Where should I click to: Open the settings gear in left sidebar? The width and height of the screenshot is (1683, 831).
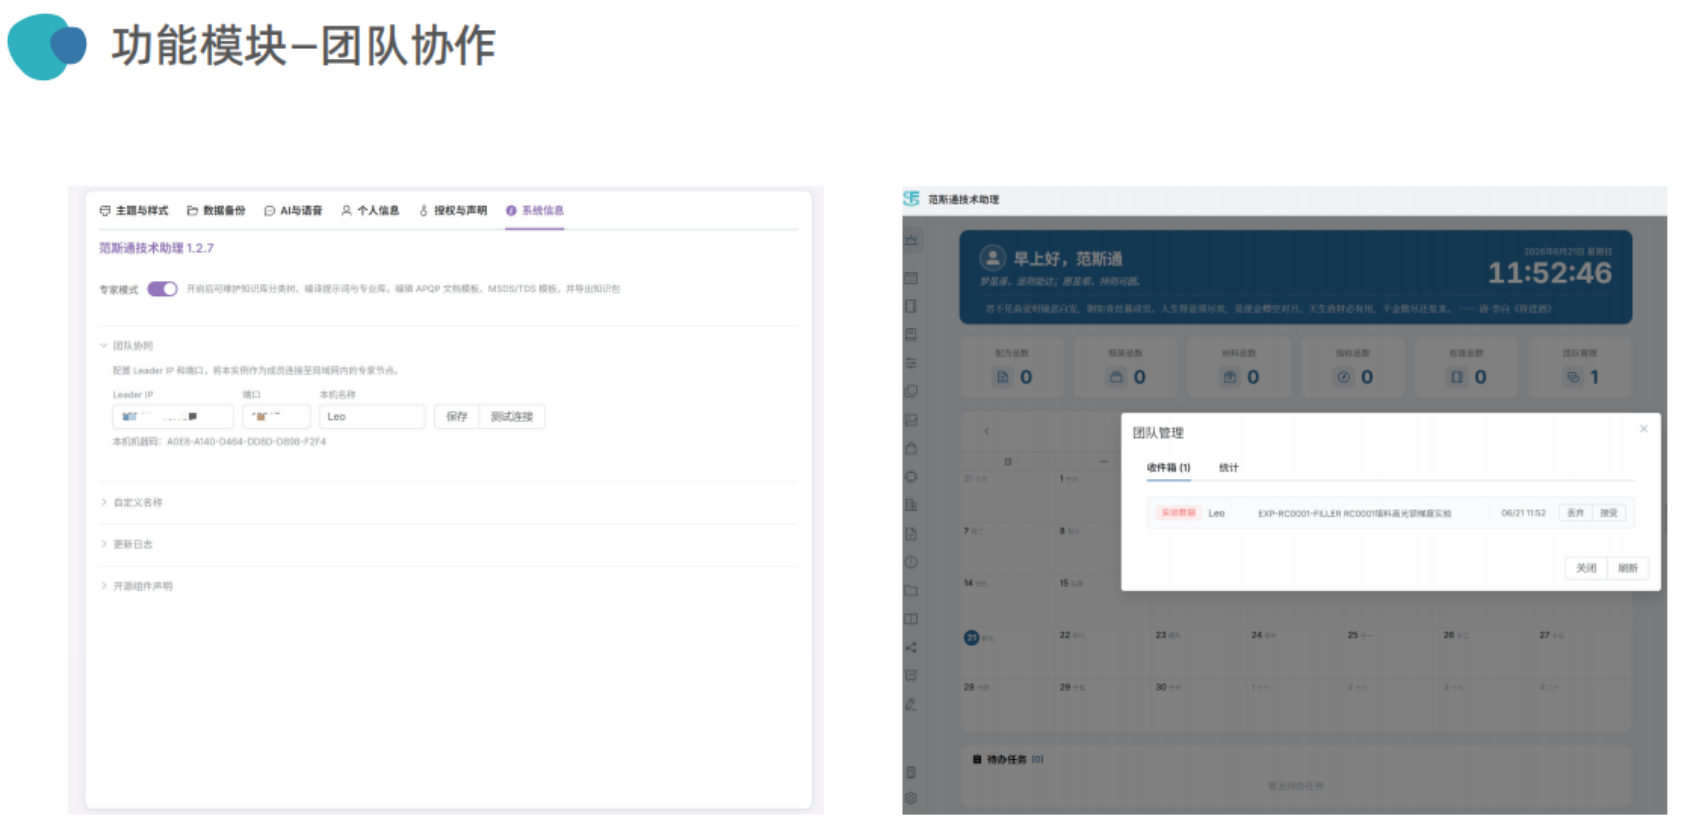(x=911, y=798)
